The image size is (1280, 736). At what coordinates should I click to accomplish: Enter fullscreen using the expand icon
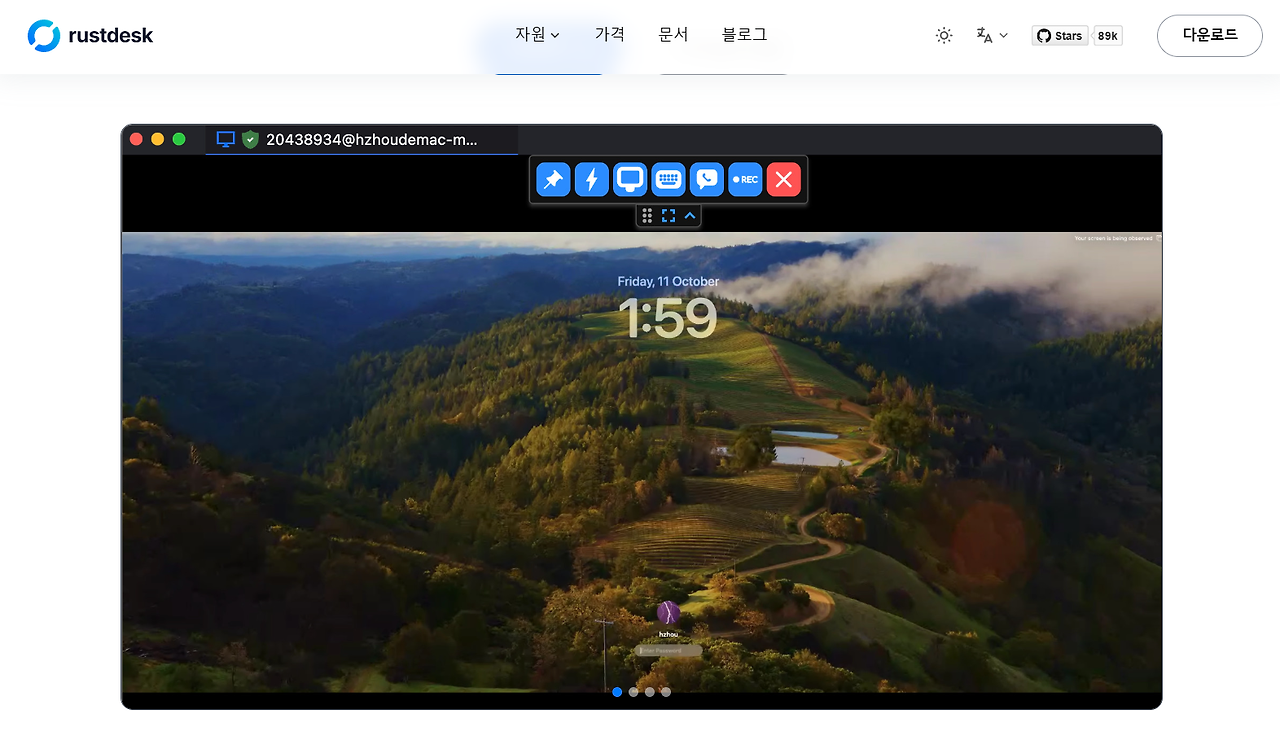tap(669, 214)
